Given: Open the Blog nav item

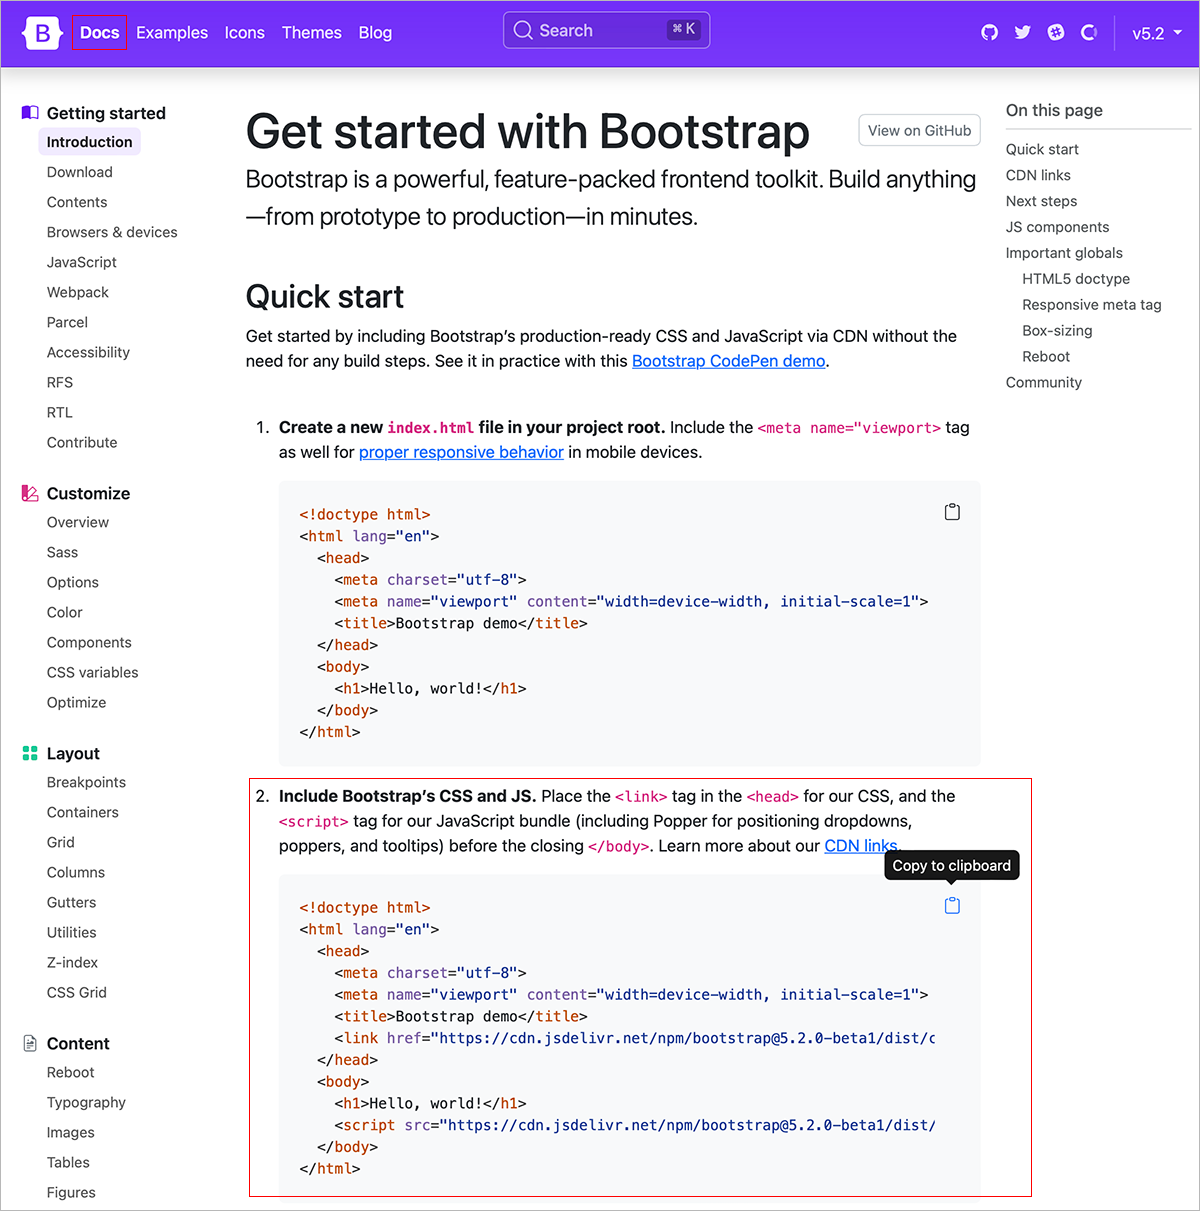Looking at the screenshot, I should [375, 33].
